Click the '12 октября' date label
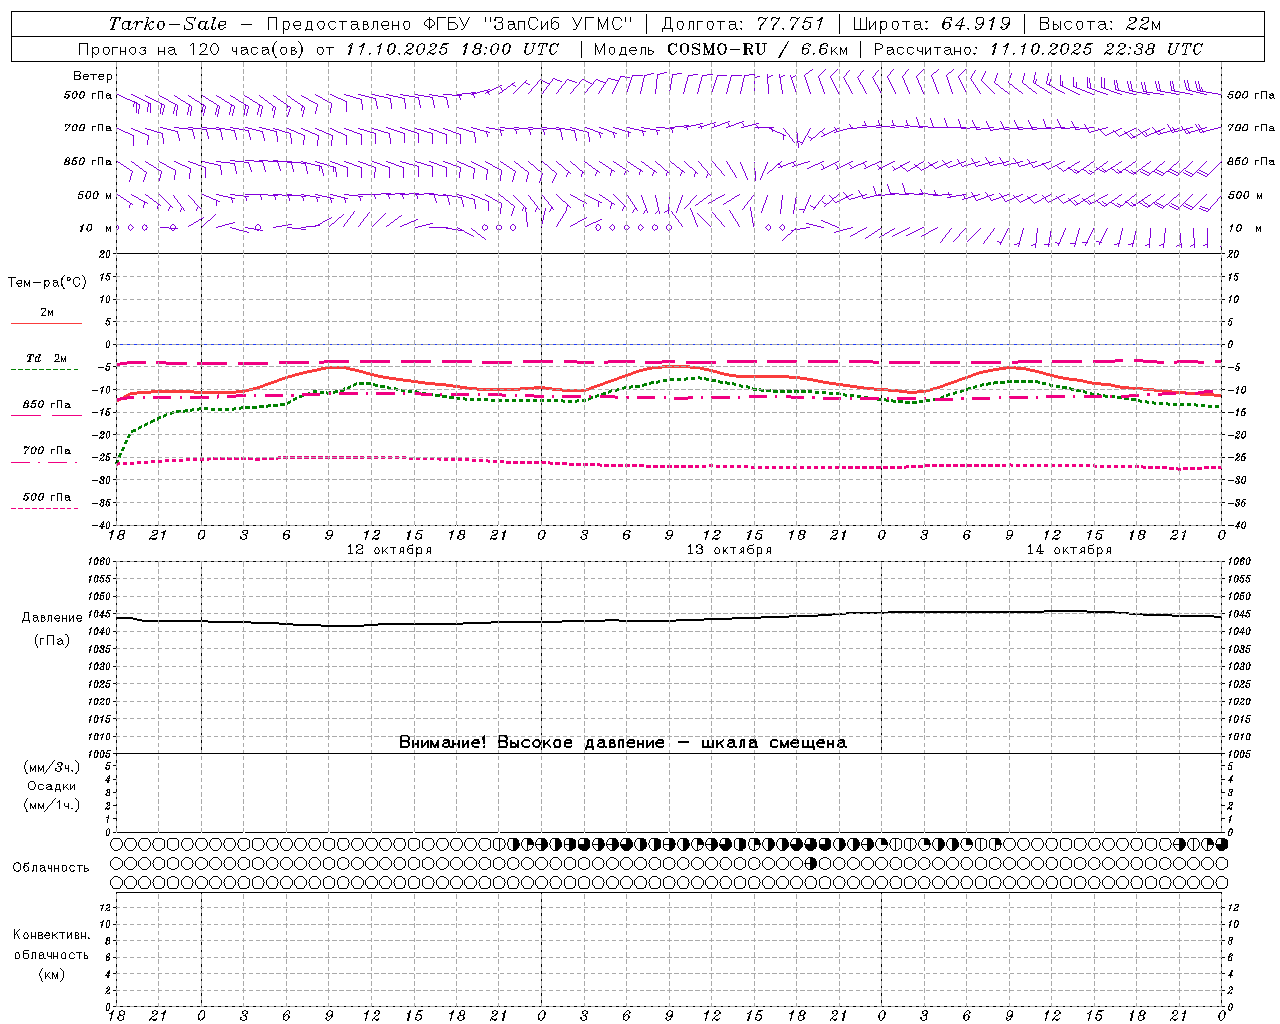This screenshot has width=1280, height=1024. (389, 550)
